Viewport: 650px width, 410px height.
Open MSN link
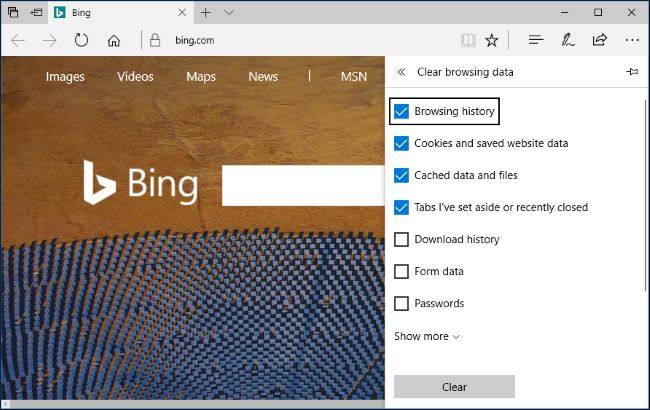coord(354,77)
